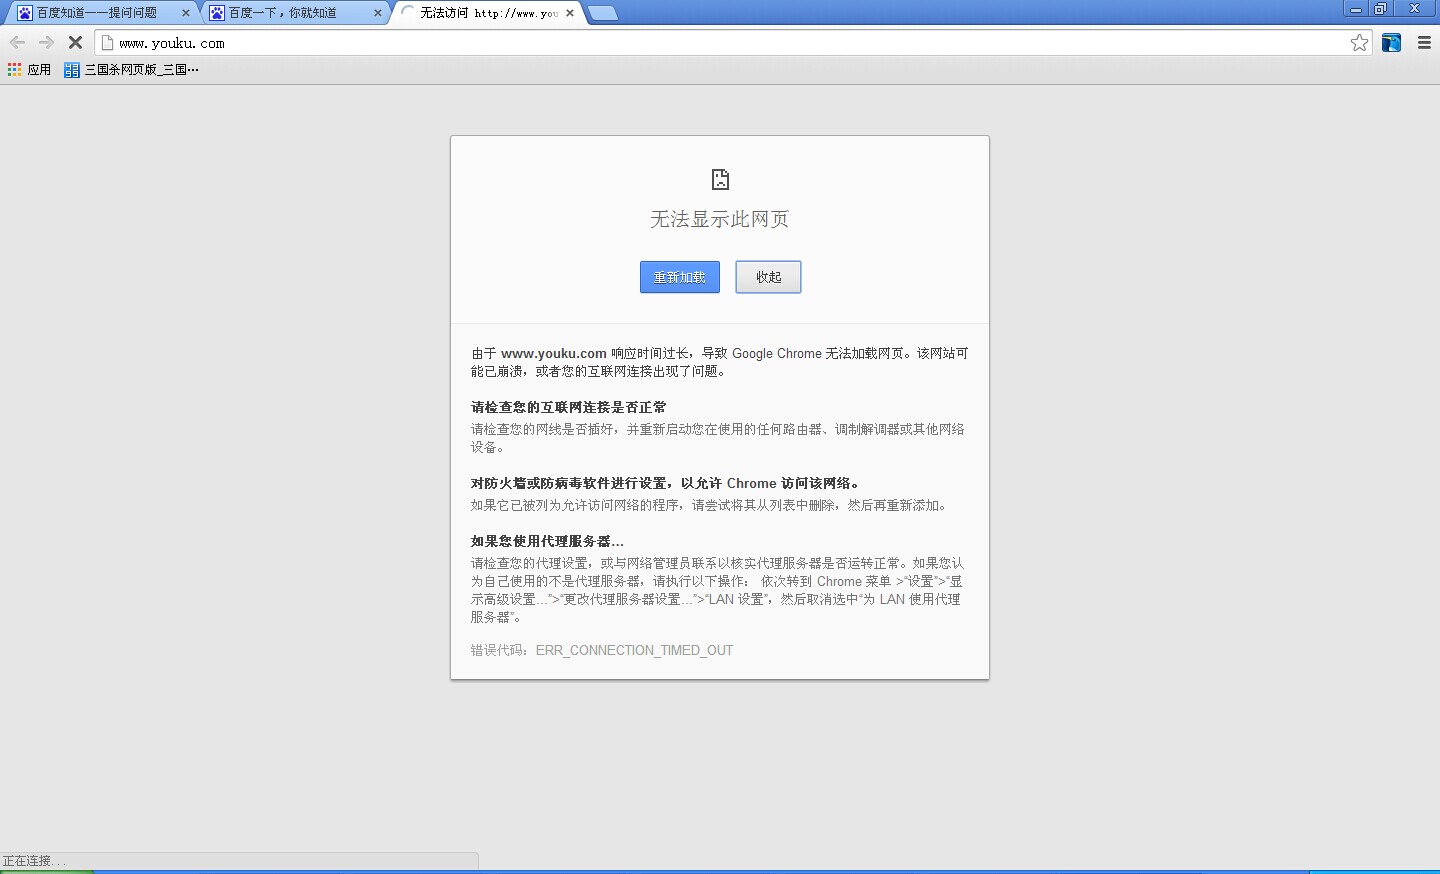Viewport: 1440px width, 874px height.
Task: Click the heading 无法显示此网页
Action: 720,219
